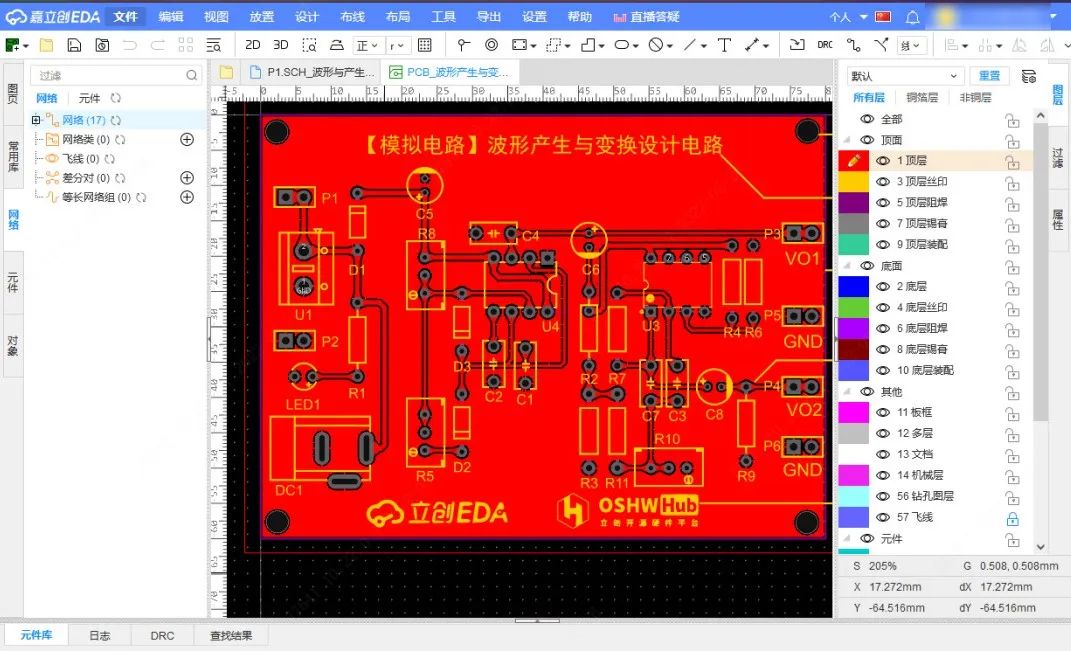This screenshot has width=1071, height=651.
Task: Select the via placement tool
Action: pyautogui.click(x=491, y=45)
